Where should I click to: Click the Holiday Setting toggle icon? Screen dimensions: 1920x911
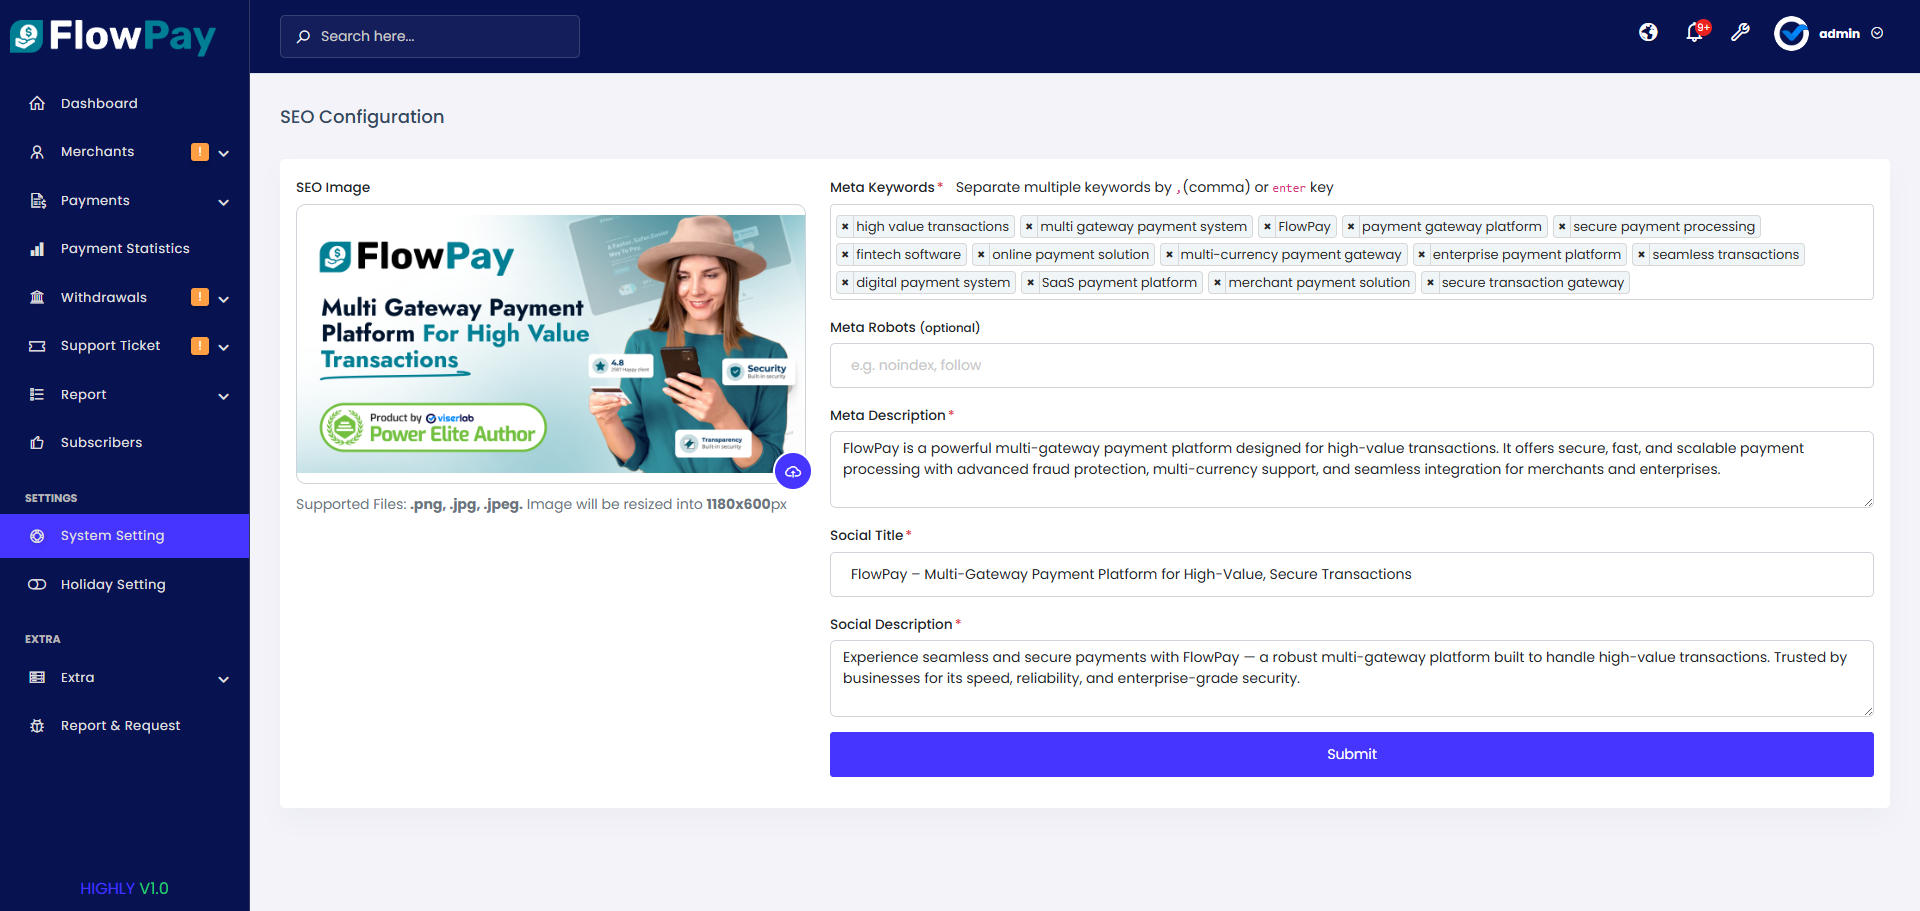(37, 585)
